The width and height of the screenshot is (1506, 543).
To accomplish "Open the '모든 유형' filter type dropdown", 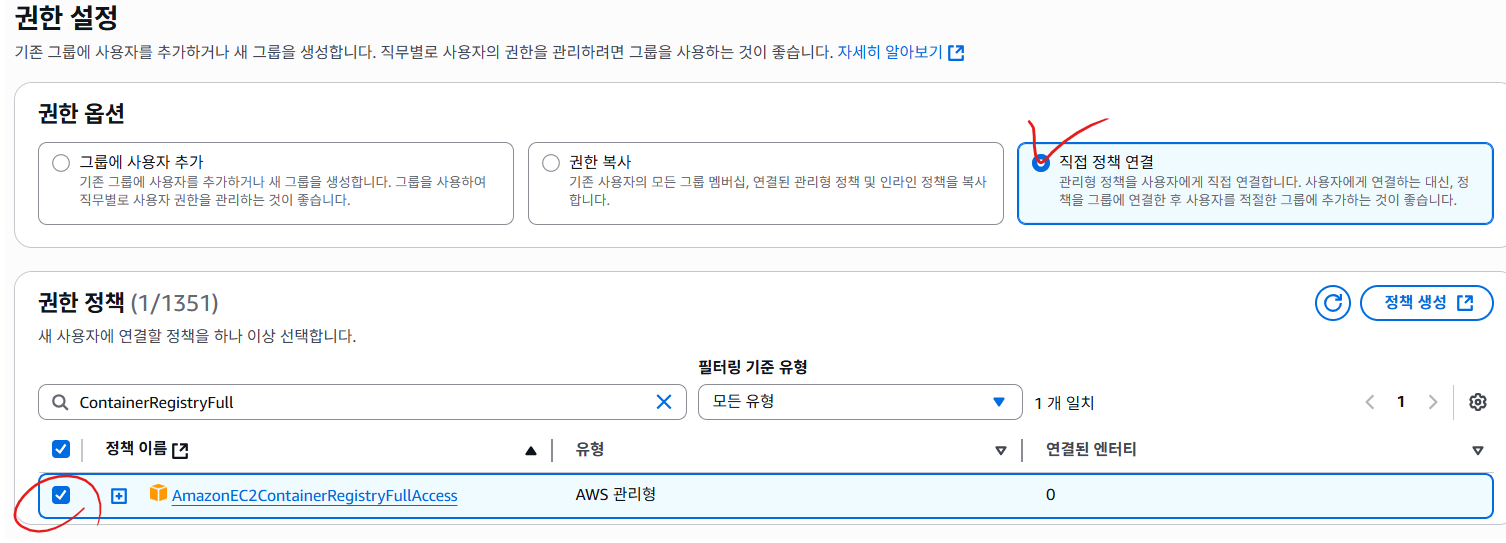I will (x=860, y=402).
